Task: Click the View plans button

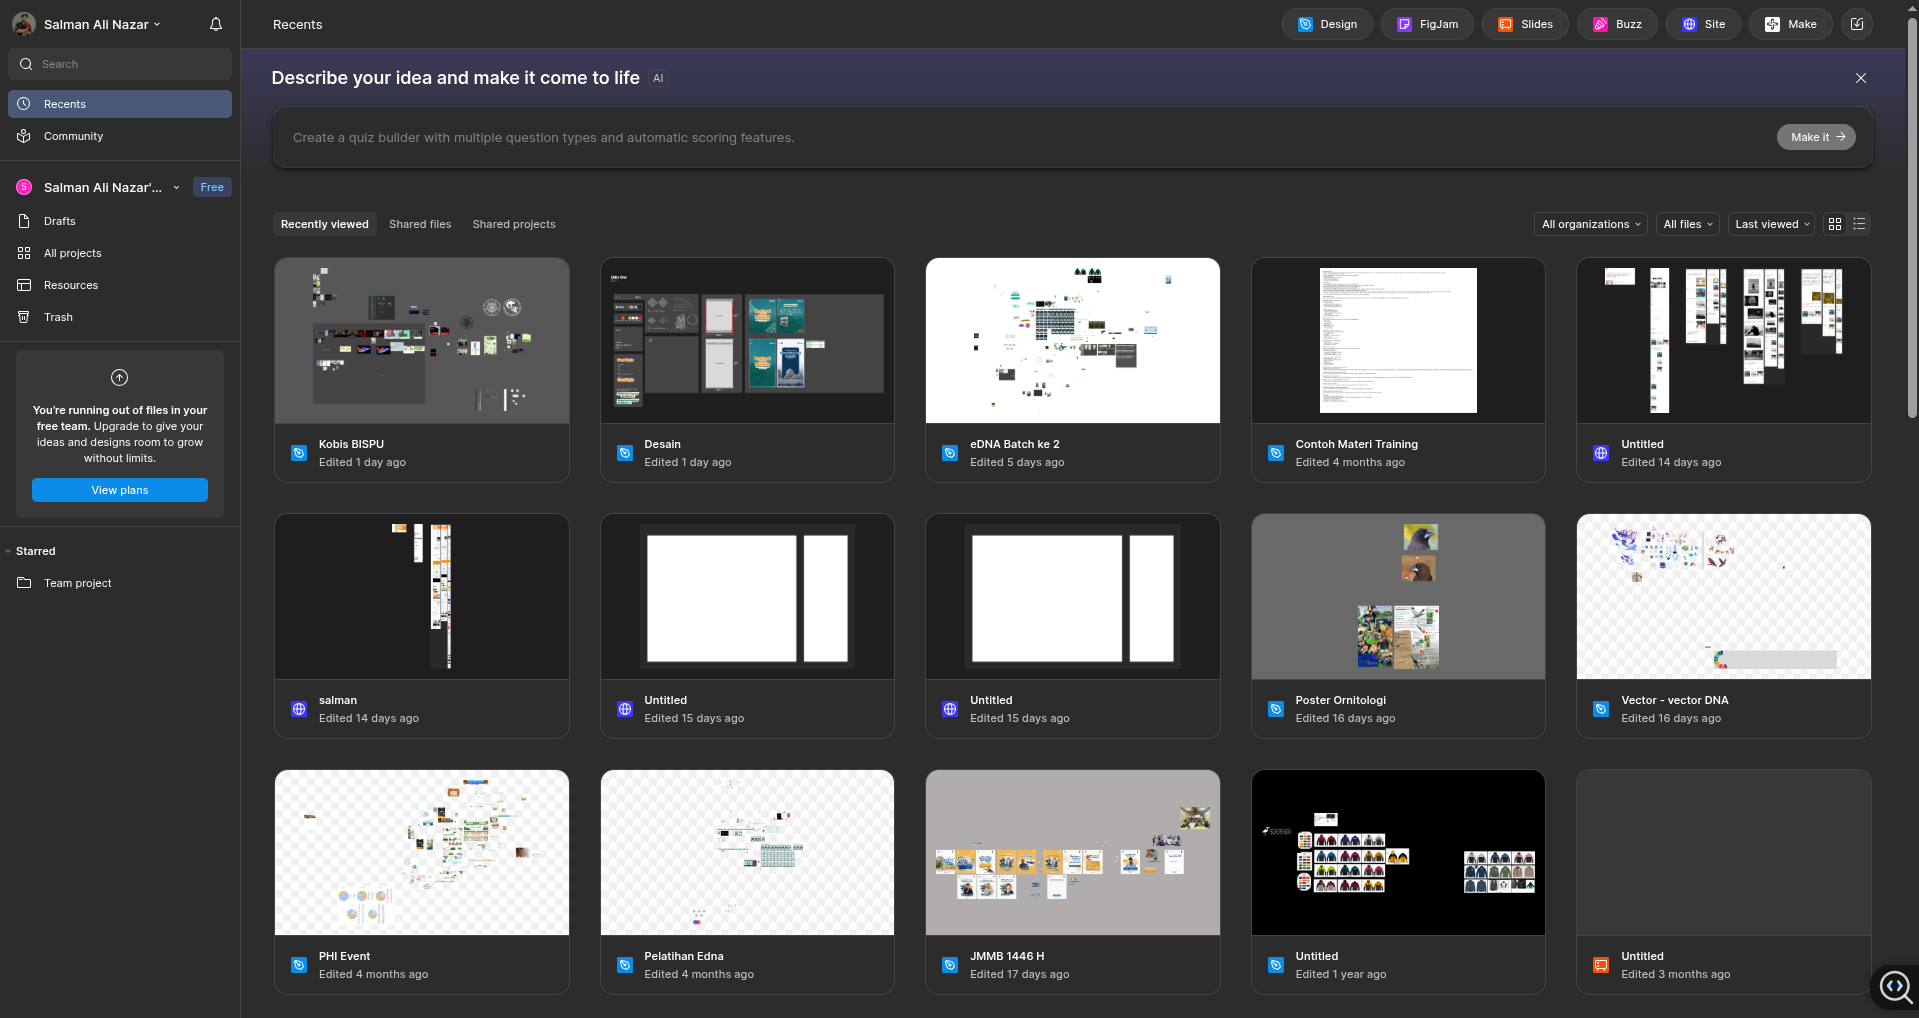Action: 119,490
